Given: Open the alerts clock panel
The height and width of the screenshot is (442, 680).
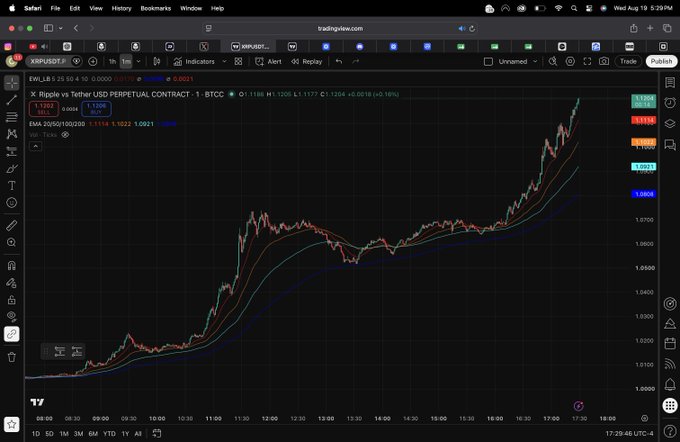Looking at the screenshot, I should coord(670,103).
